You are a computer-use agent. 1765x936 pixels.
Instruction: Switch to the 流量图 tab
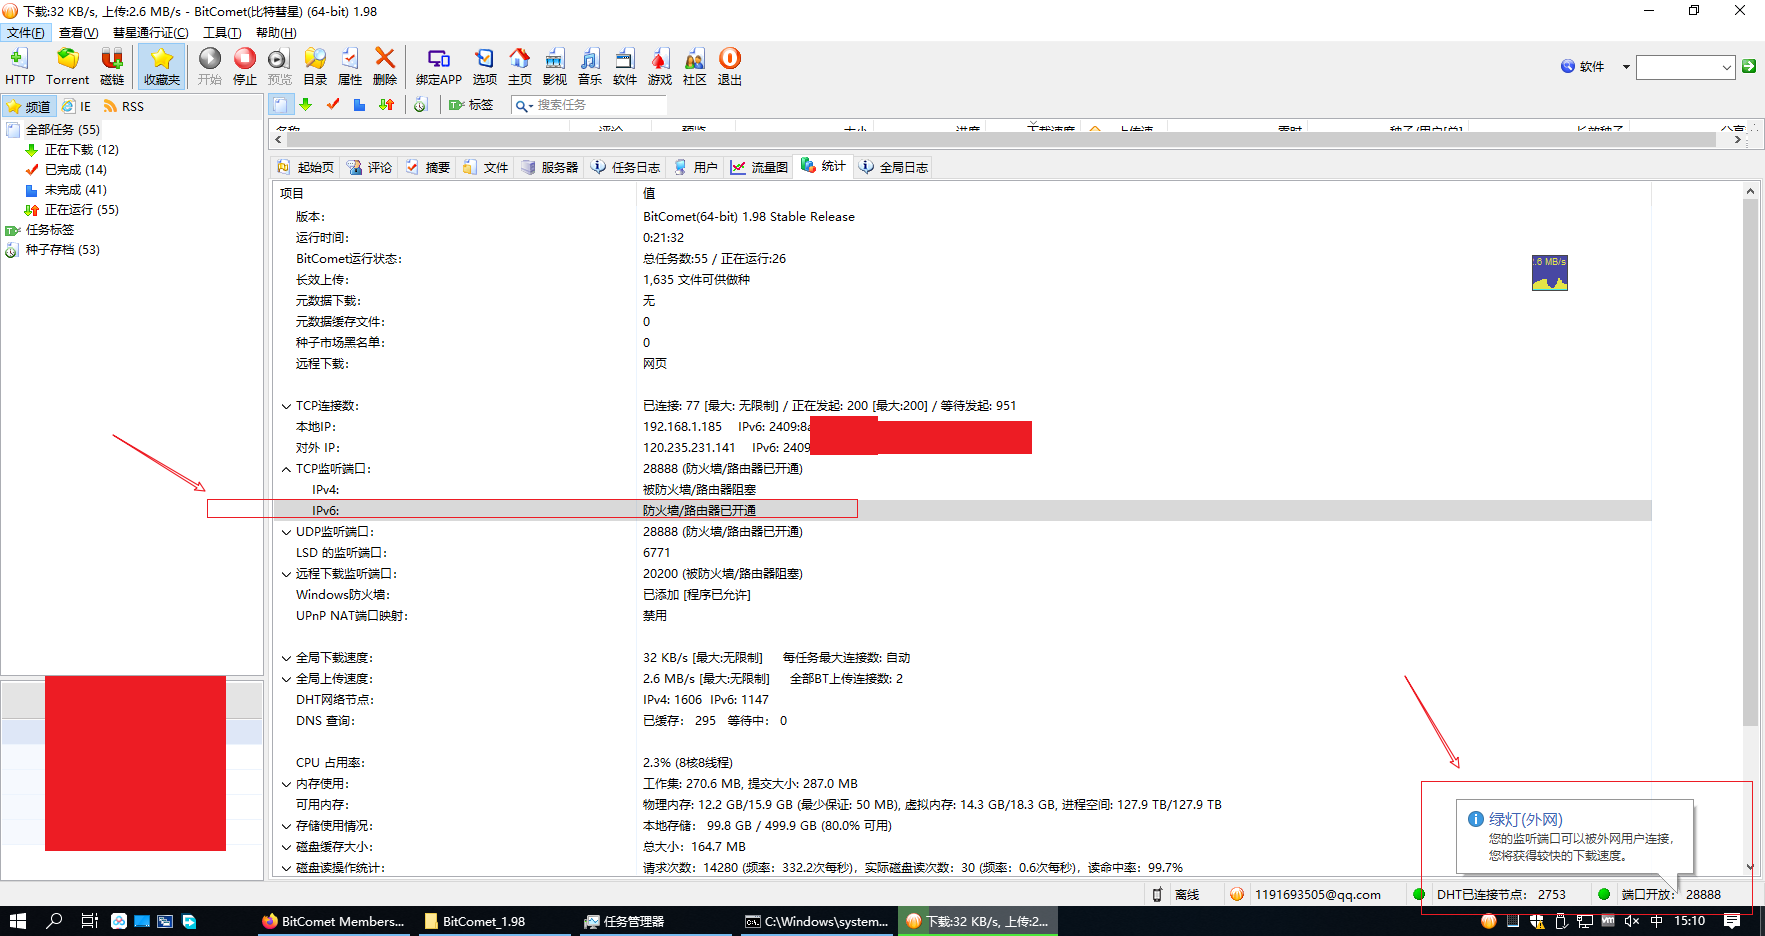coord(759,167)
